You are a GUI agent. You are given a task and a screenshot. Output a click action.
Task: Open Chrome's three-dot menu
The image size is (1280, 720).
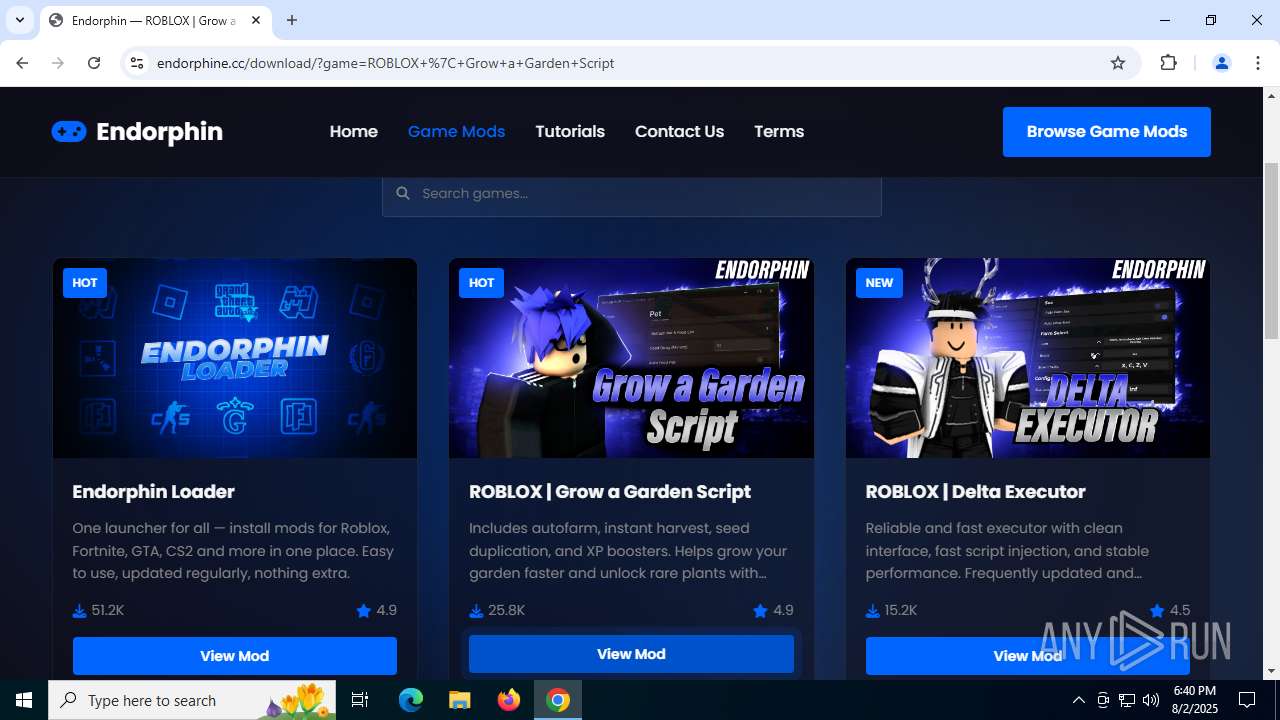point(1257,63)
